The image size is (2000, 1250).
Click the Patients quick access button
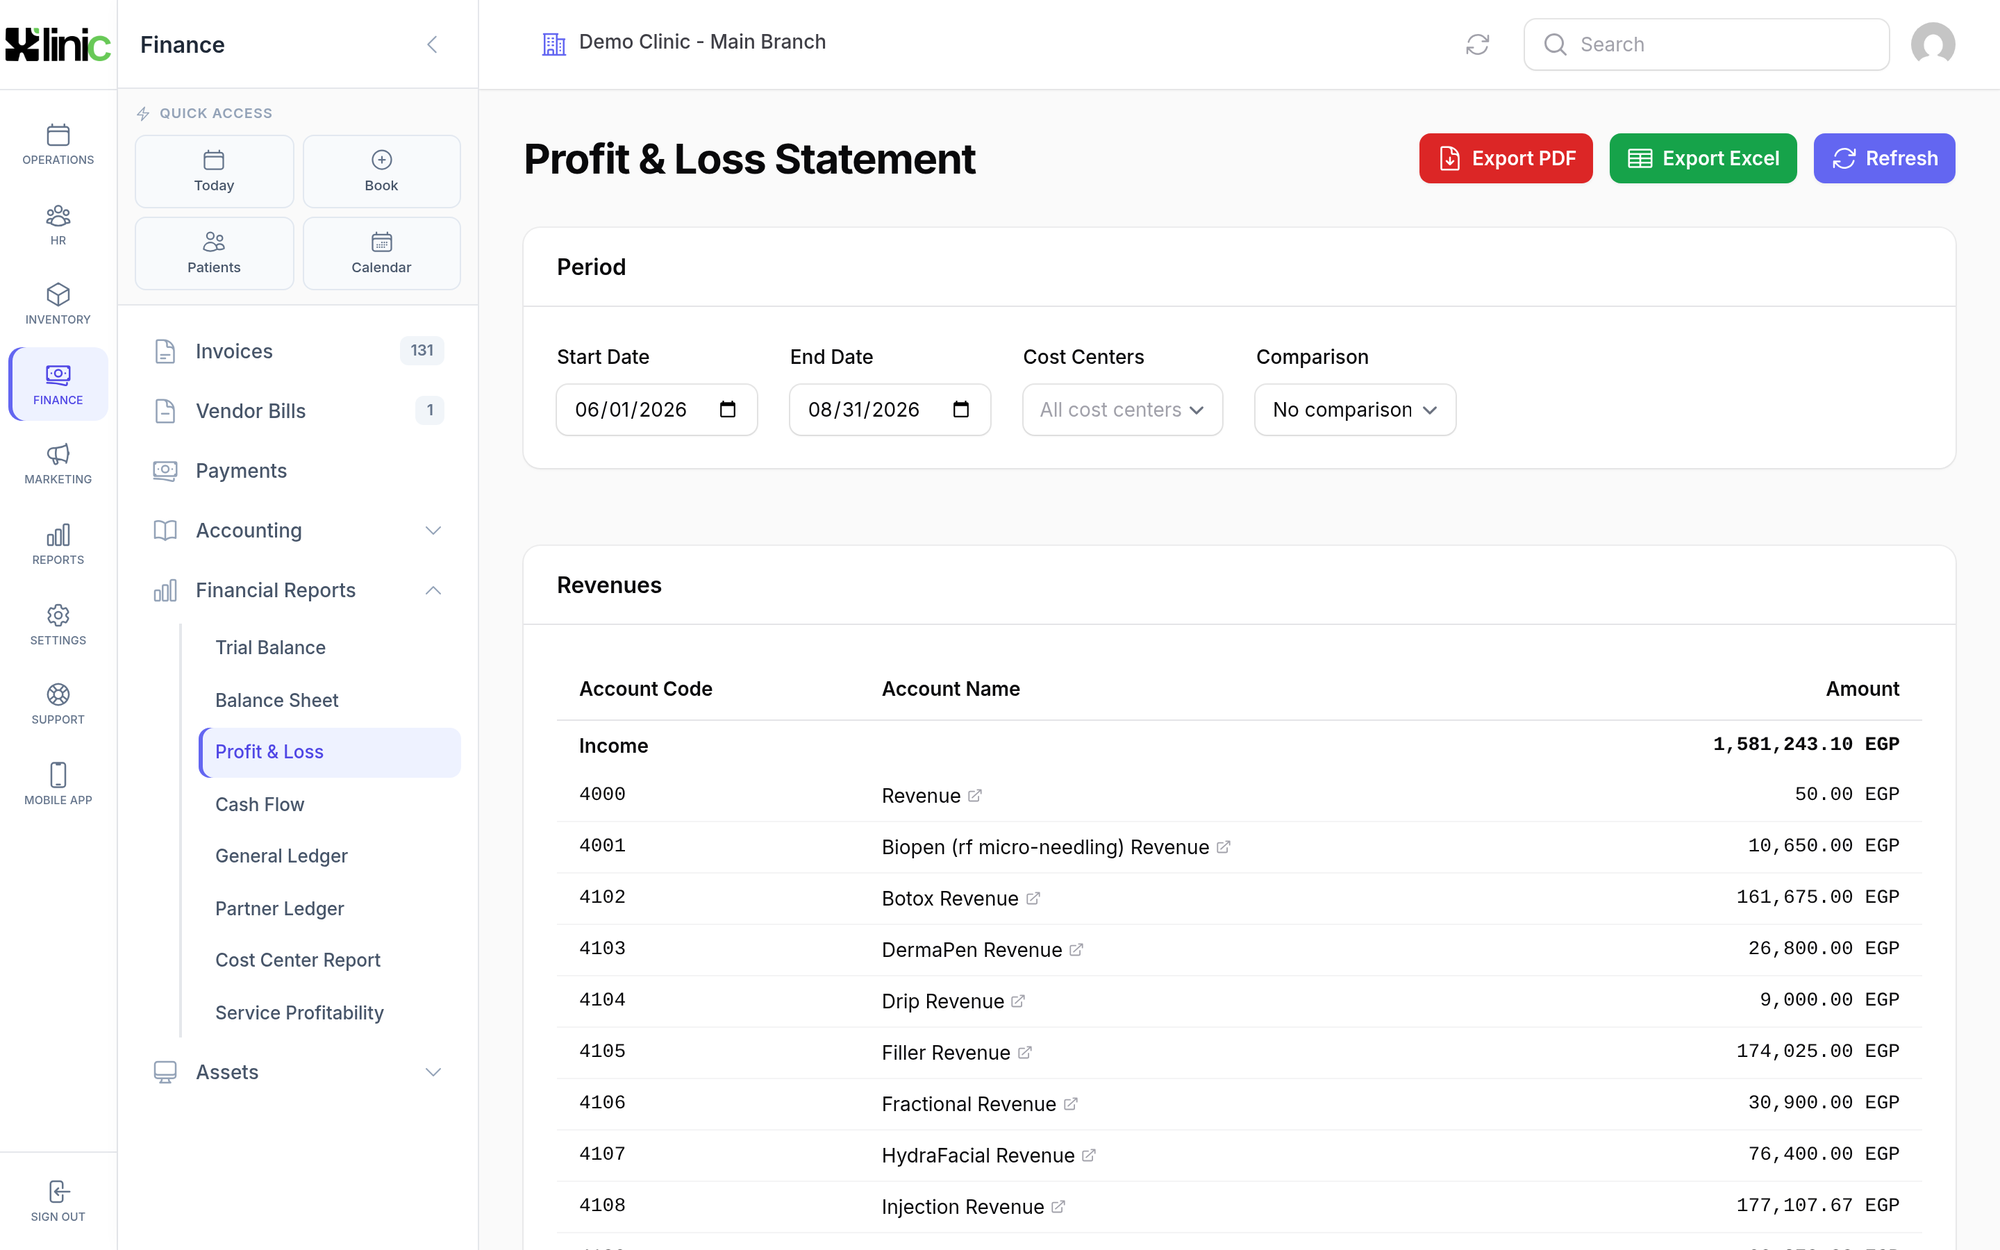click(214, 253)
